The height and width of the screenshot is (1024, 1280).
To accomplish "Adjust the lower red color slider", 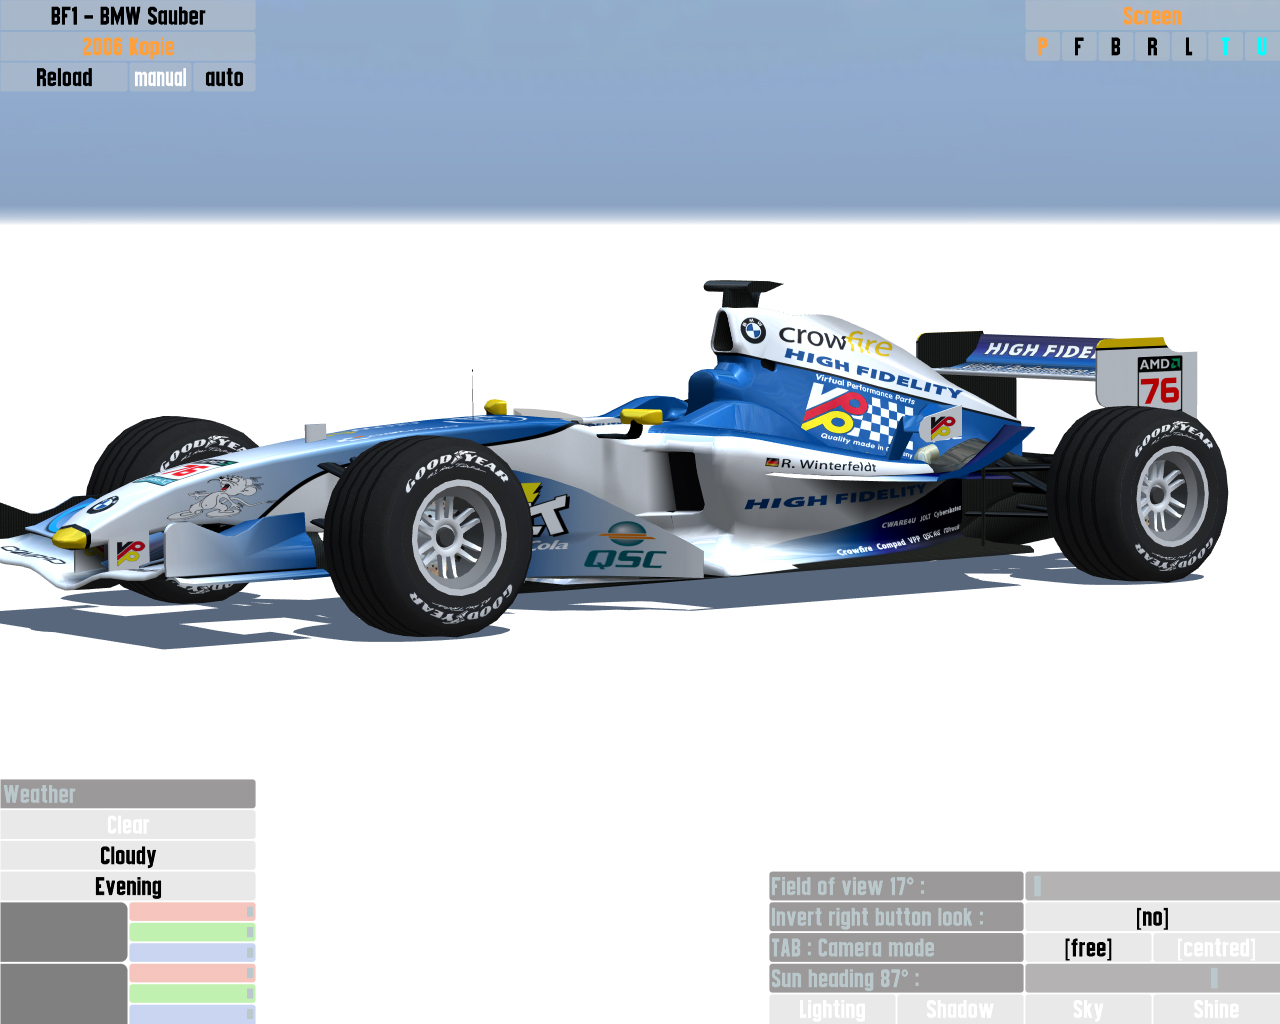I will coord(192,973).
